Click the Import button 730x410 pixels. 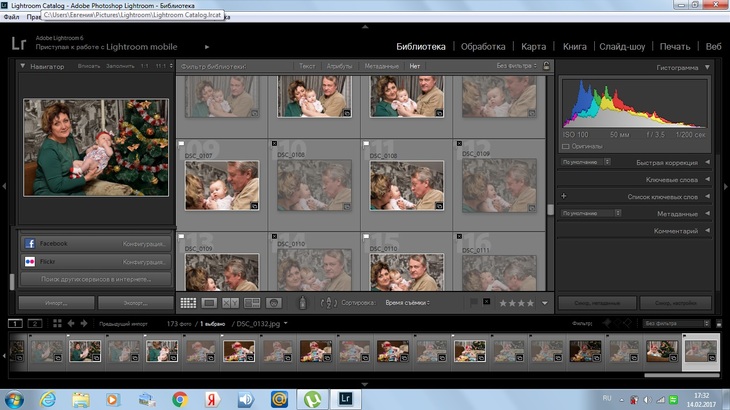pyautogui.click(x=56, y=303)
